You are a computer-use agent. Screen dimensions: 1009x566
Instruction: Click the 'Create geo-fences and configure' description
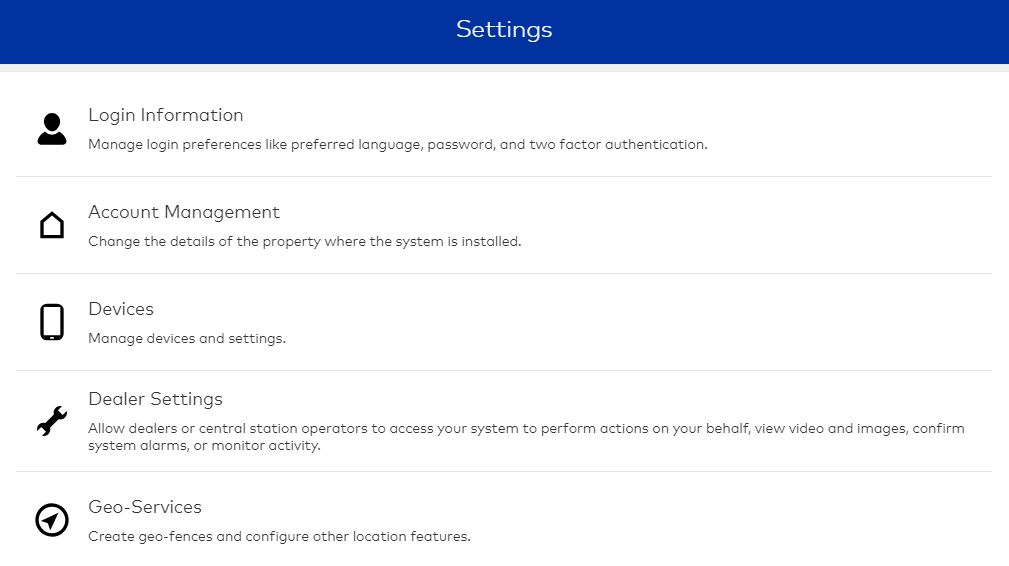click(279, 536)
